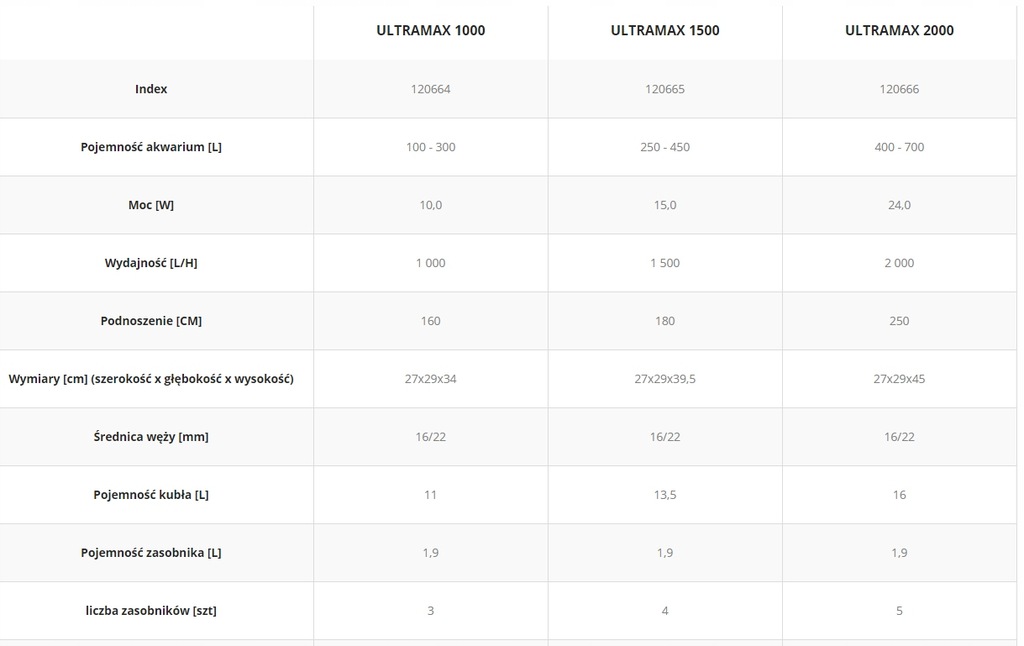Select index value 120664
This screenshot has width=1024, height=646.
coord(431,89)
